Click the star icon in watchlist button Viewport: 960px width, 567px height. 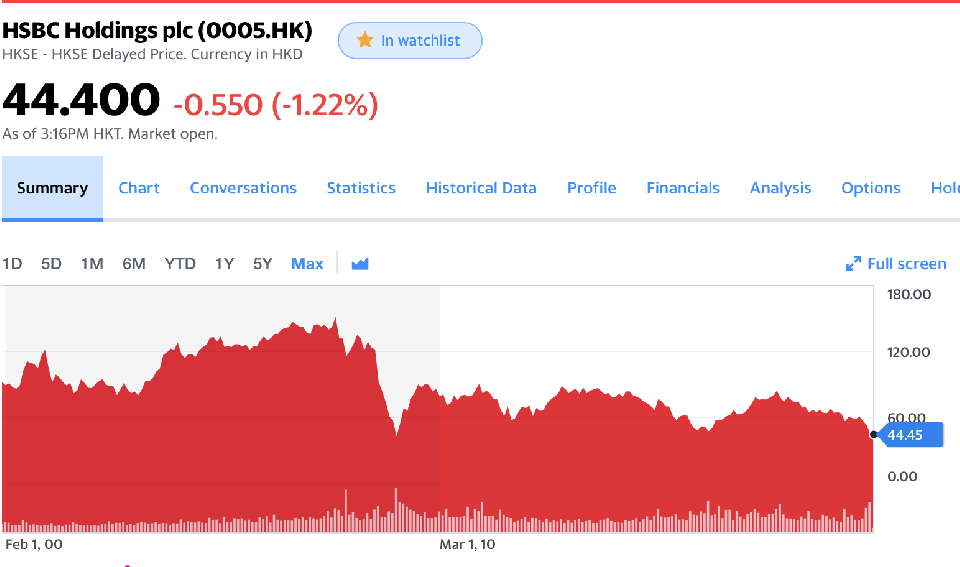click(x=365, y=40)
